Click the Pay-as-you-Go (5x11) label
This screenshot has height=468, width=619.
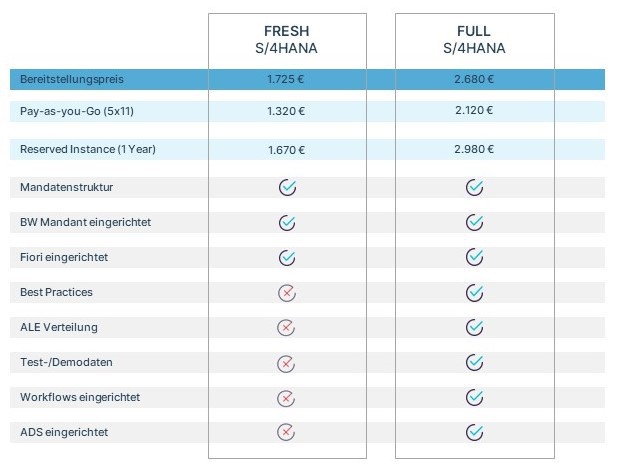coord(77,111)
